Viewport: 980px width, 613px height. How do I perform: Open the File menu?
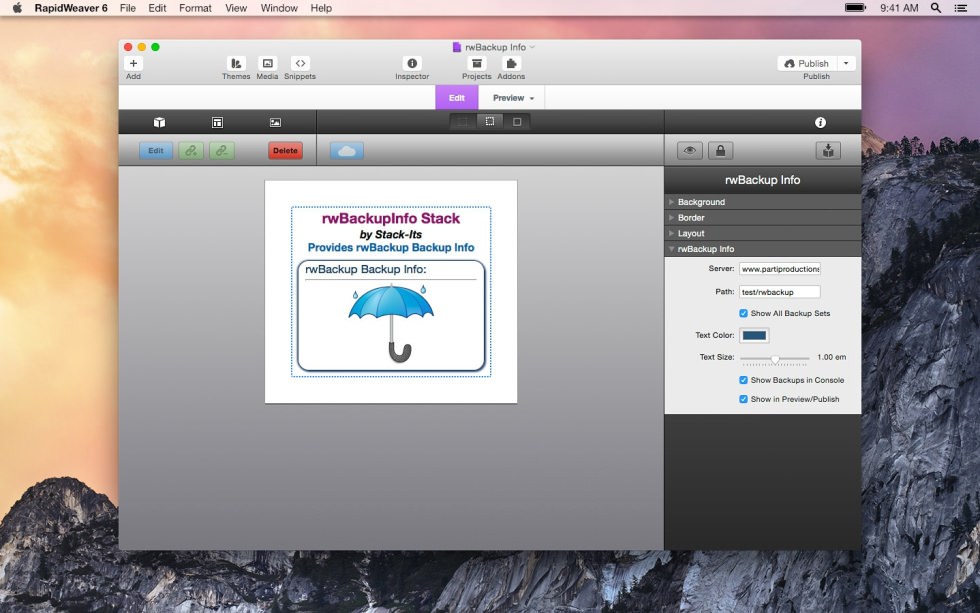[128, 8]
